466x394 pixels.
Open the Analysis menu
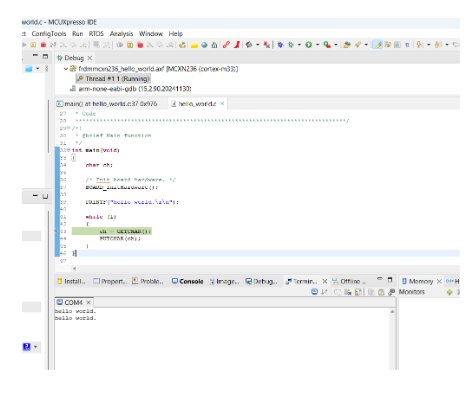121,34
